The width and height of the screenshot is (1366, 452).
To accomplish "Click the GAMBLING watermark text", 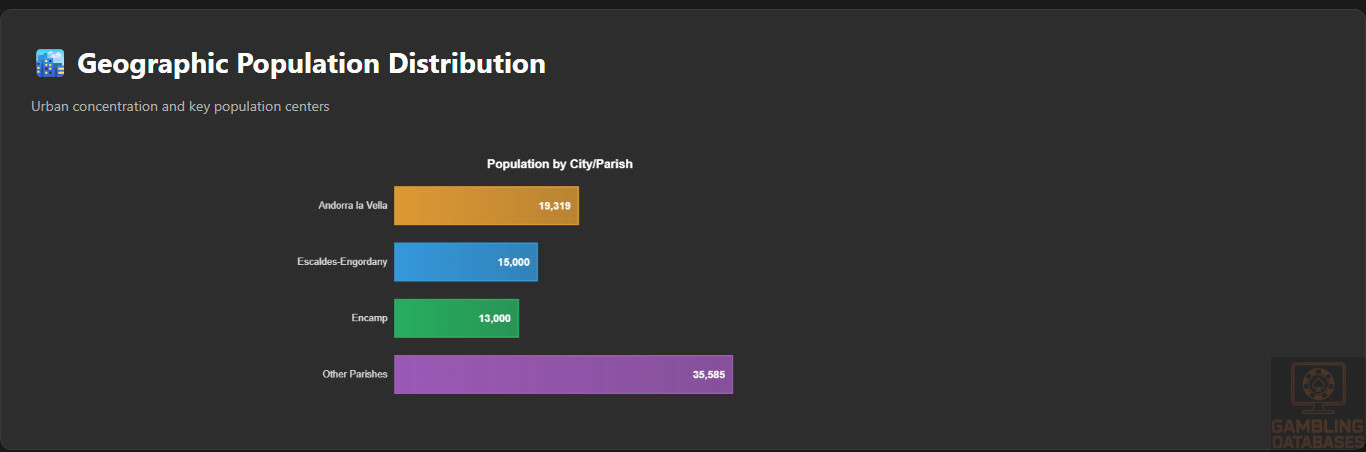I will [x=1317, y=427].
